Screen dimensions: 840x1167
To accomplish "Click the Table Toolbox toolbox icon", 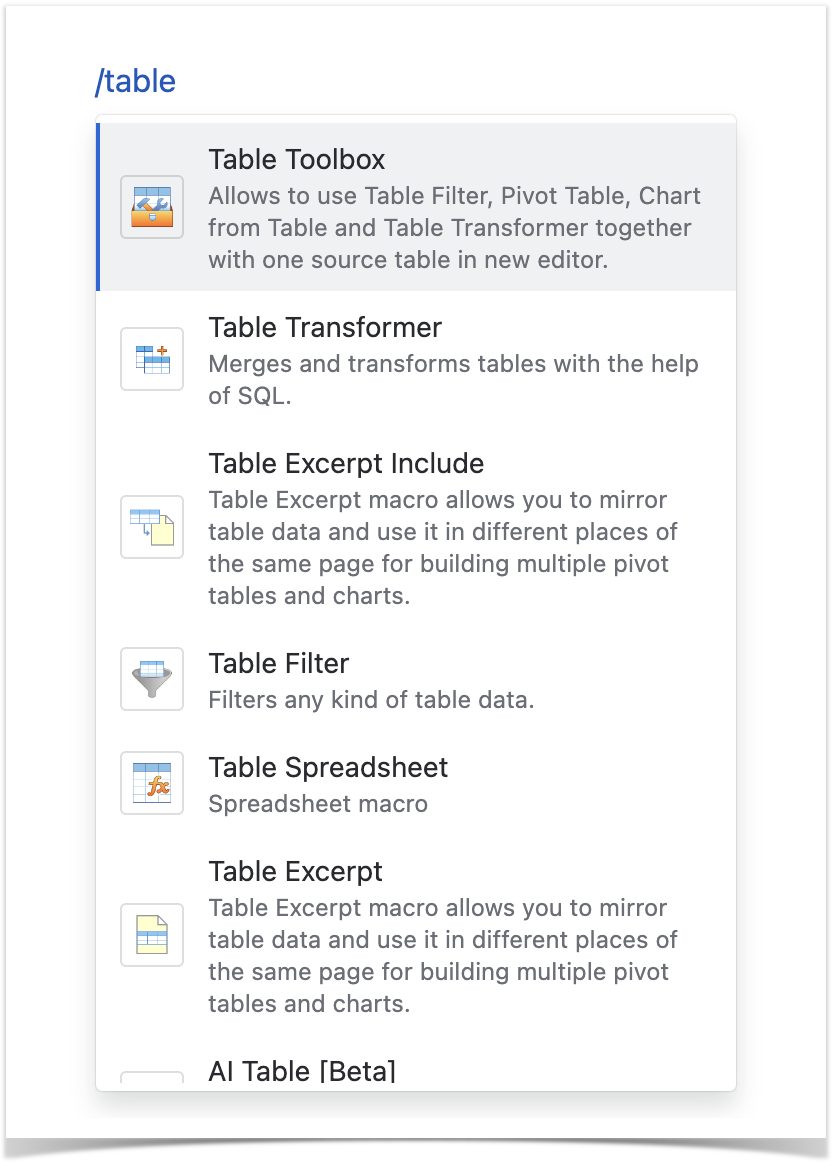I will 152,207.
